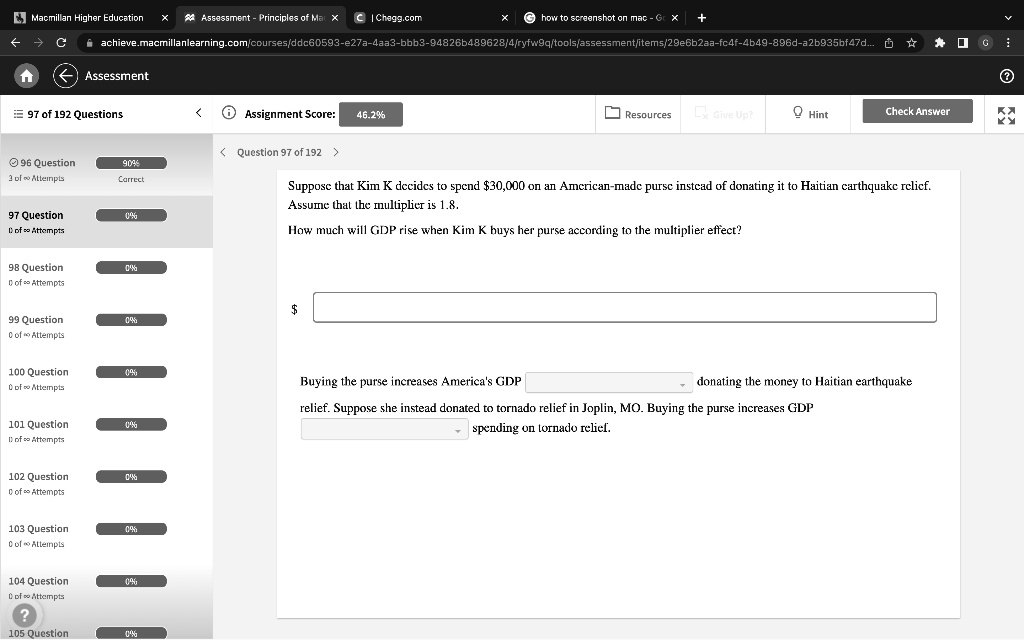Close the Chegg.com tab

[504, 18]
